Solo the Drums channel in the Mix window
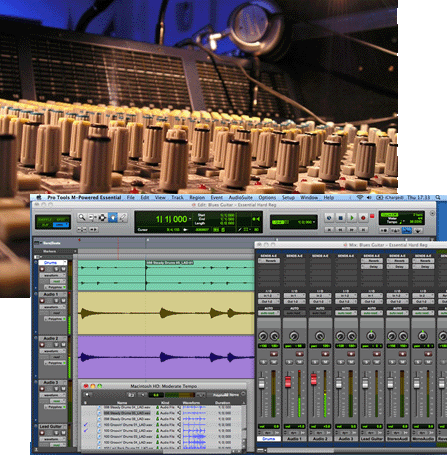 pos(264,362)
